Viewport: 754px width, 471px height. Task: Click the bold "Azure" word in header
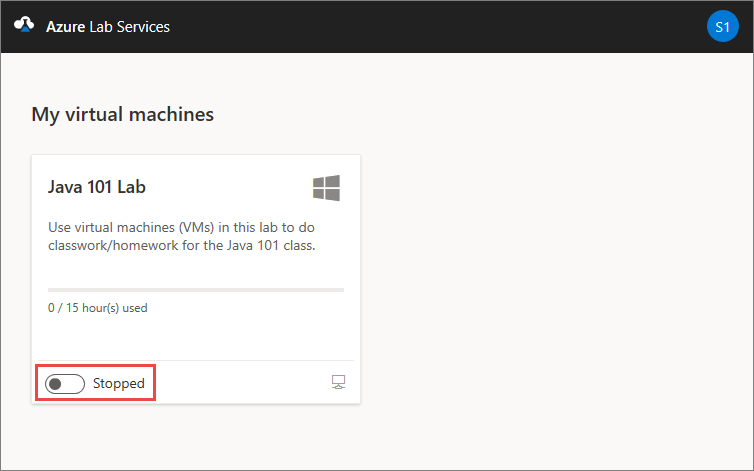coord(65,27)
